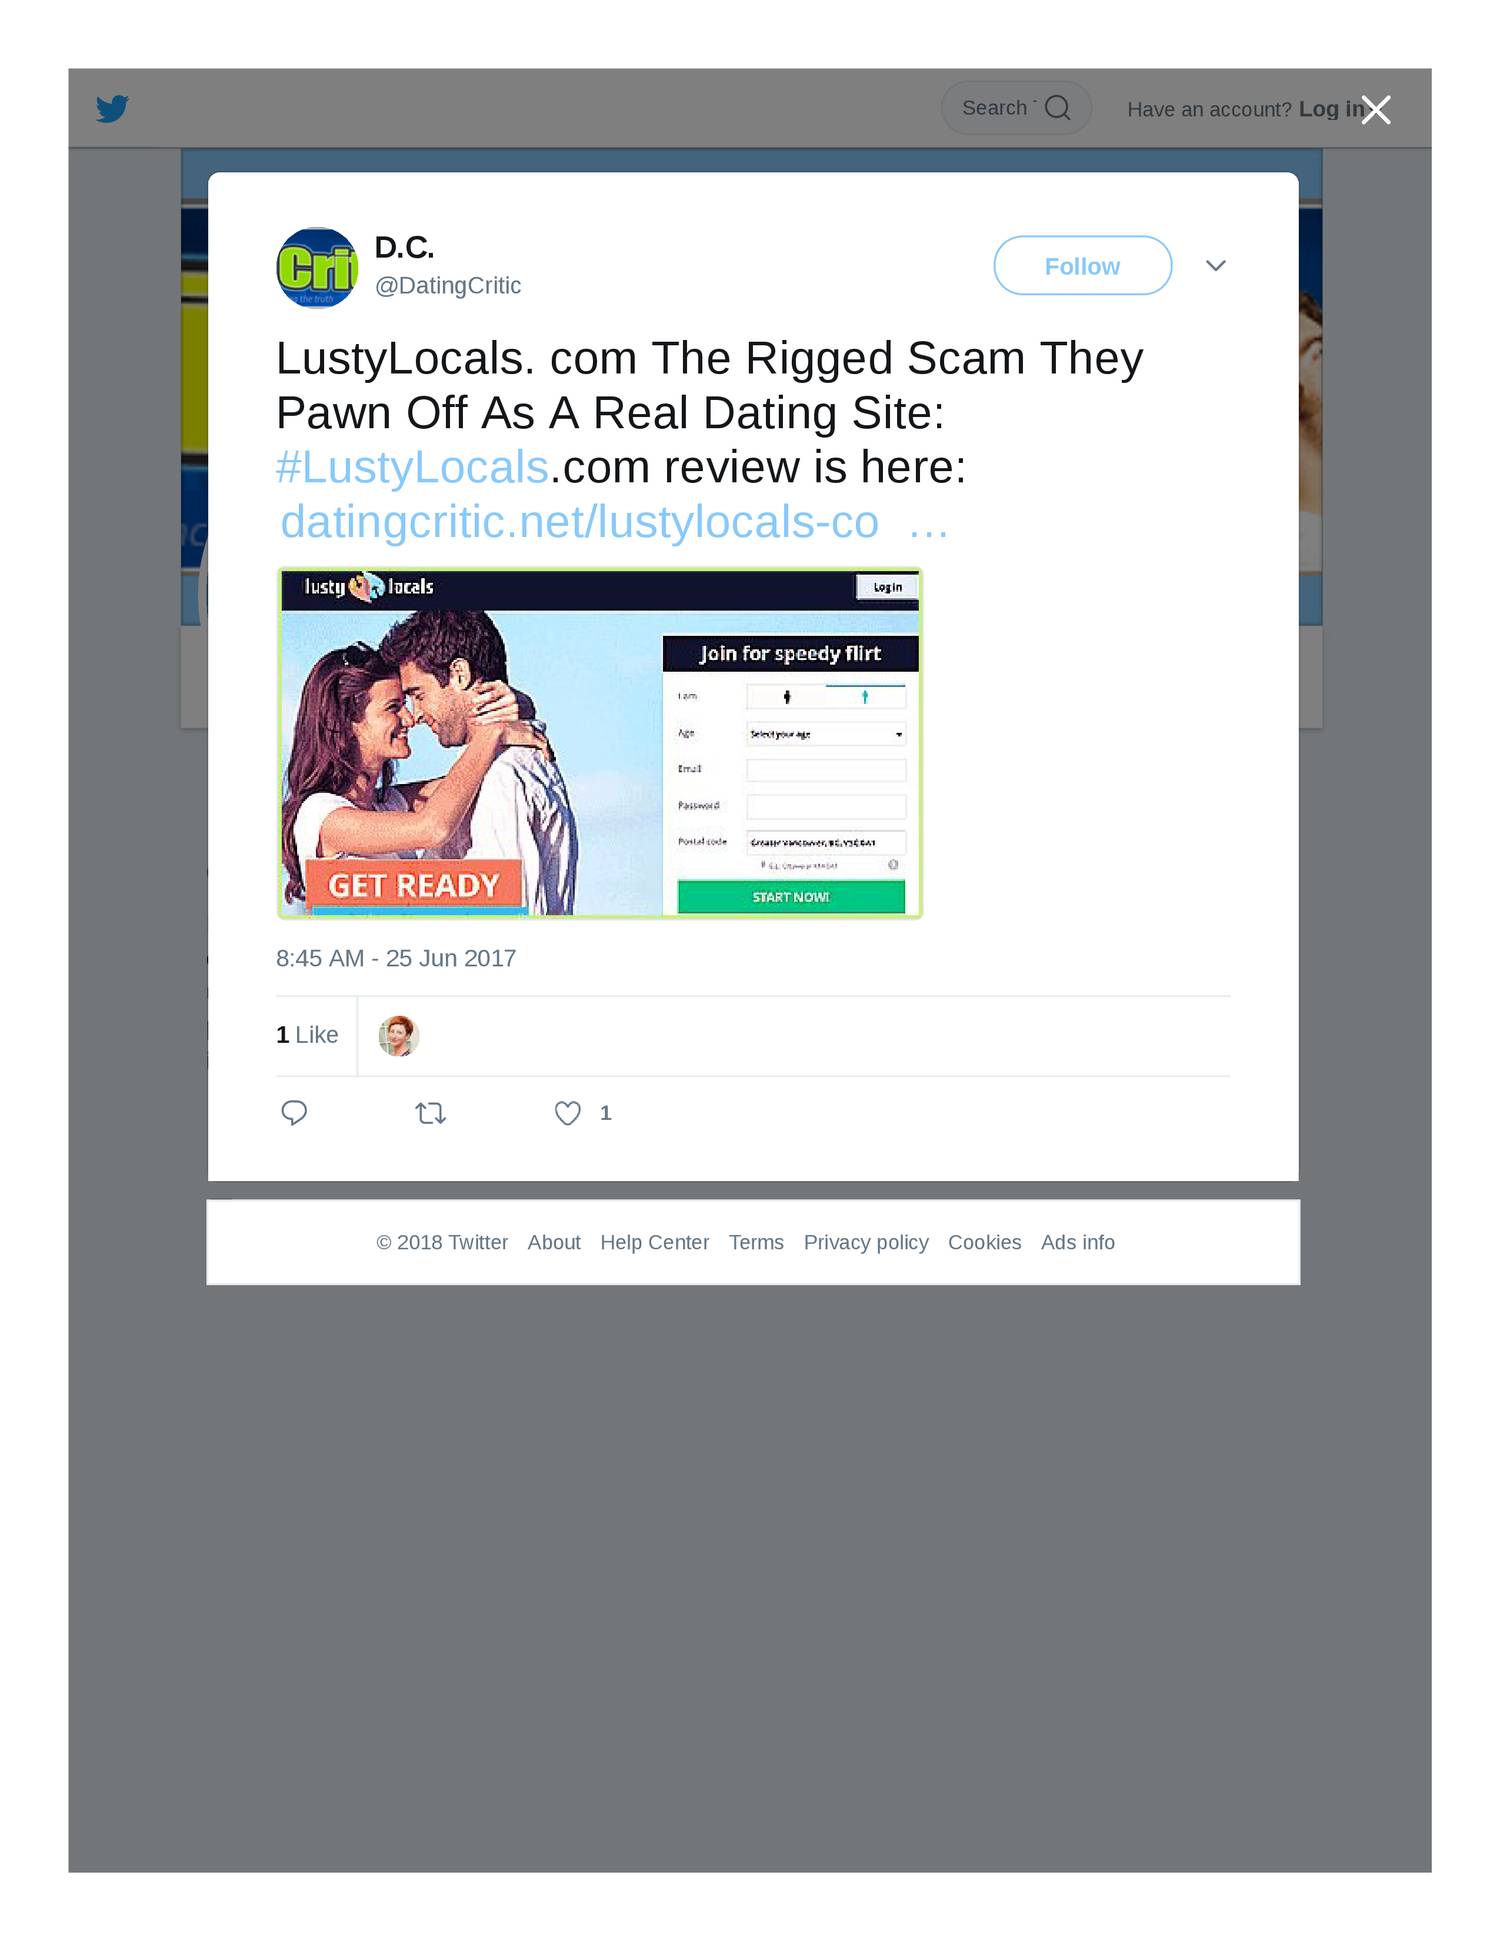The width and height of the screenshot is (1500, 1941).
Task: Click the Twitter bird home icon
Action: pos(112,108)
